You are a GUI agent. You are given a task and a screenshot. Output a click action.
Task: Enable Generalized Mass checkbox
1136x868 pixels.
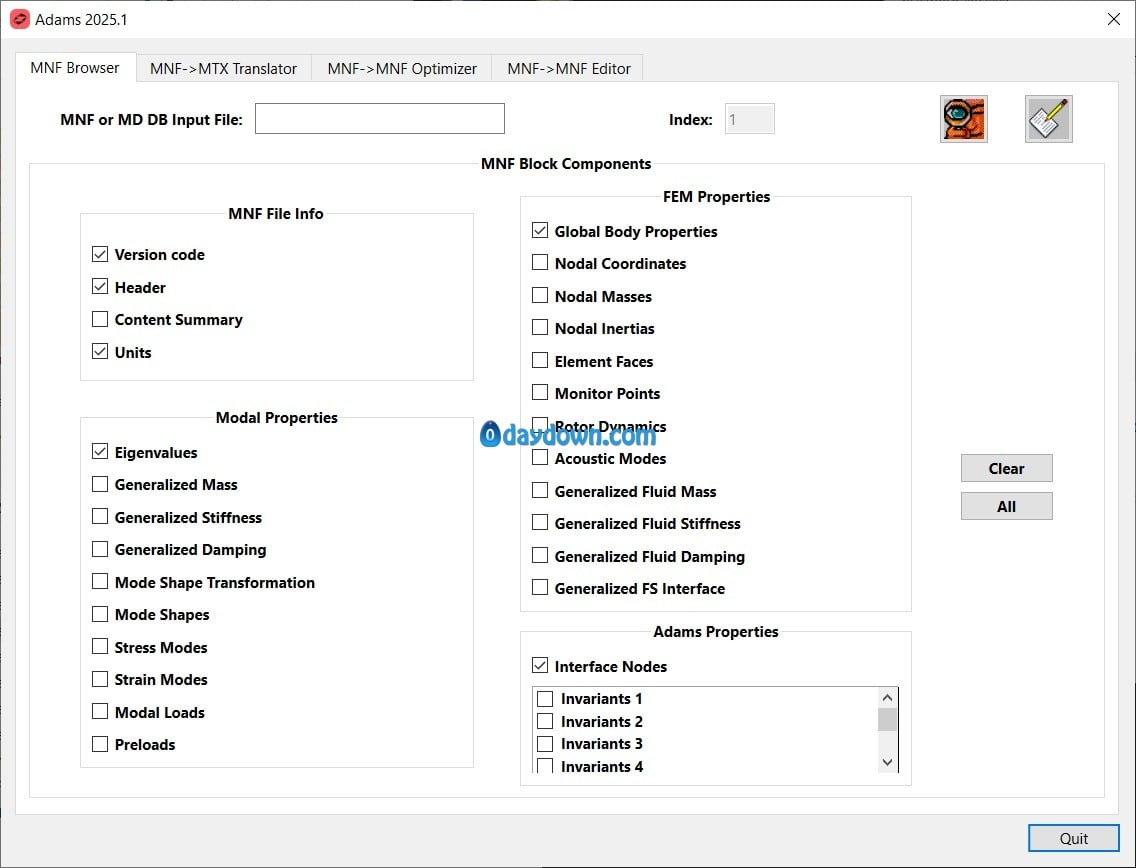100,484
